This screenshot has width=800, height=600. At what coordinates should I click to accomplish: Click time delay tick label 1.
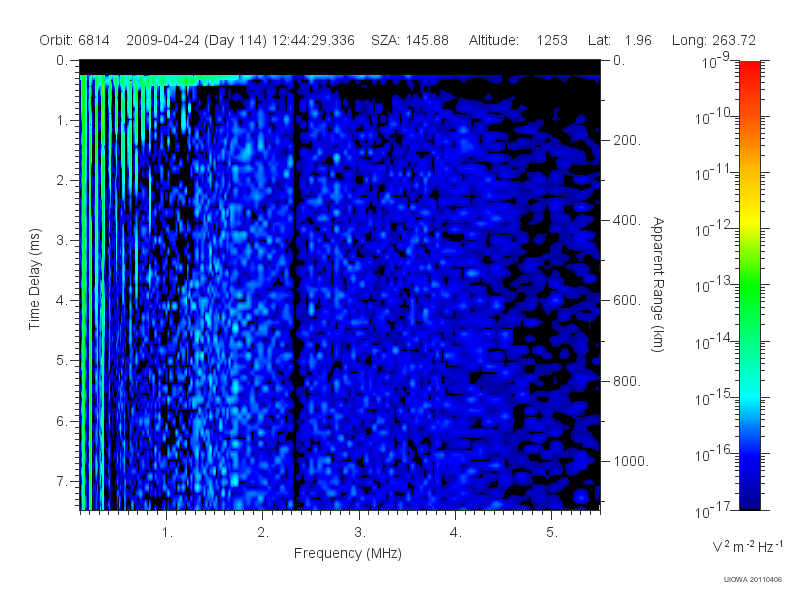pyautogui.click(x=62, y=121)
